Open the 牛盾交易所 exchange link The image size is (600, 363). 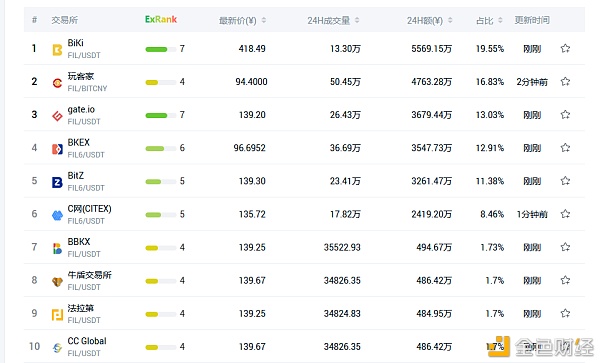(x=90, y=275)
